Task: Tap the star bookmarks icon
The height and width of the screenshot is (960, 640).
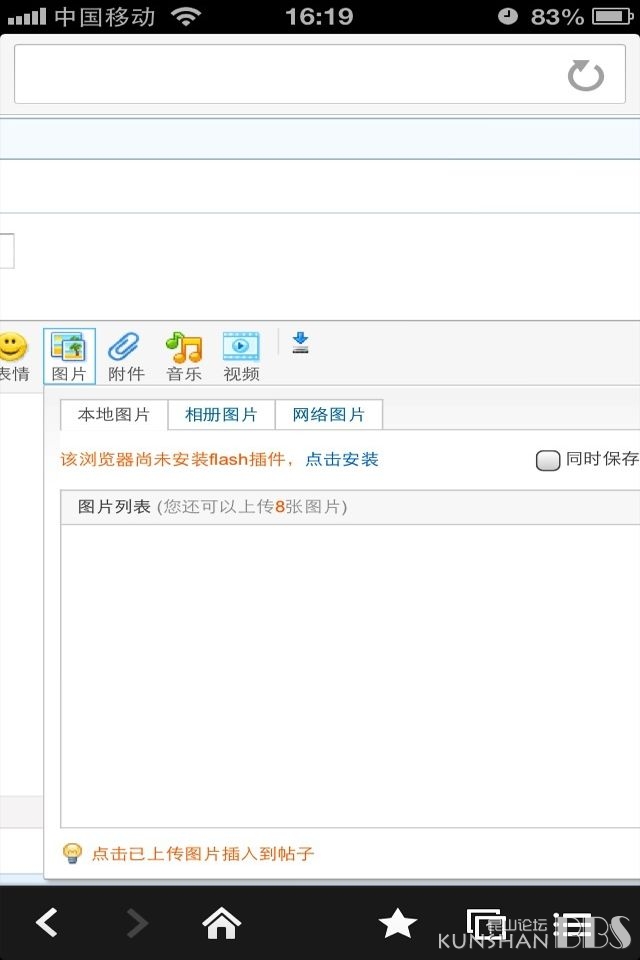Action: coord(397,923)
